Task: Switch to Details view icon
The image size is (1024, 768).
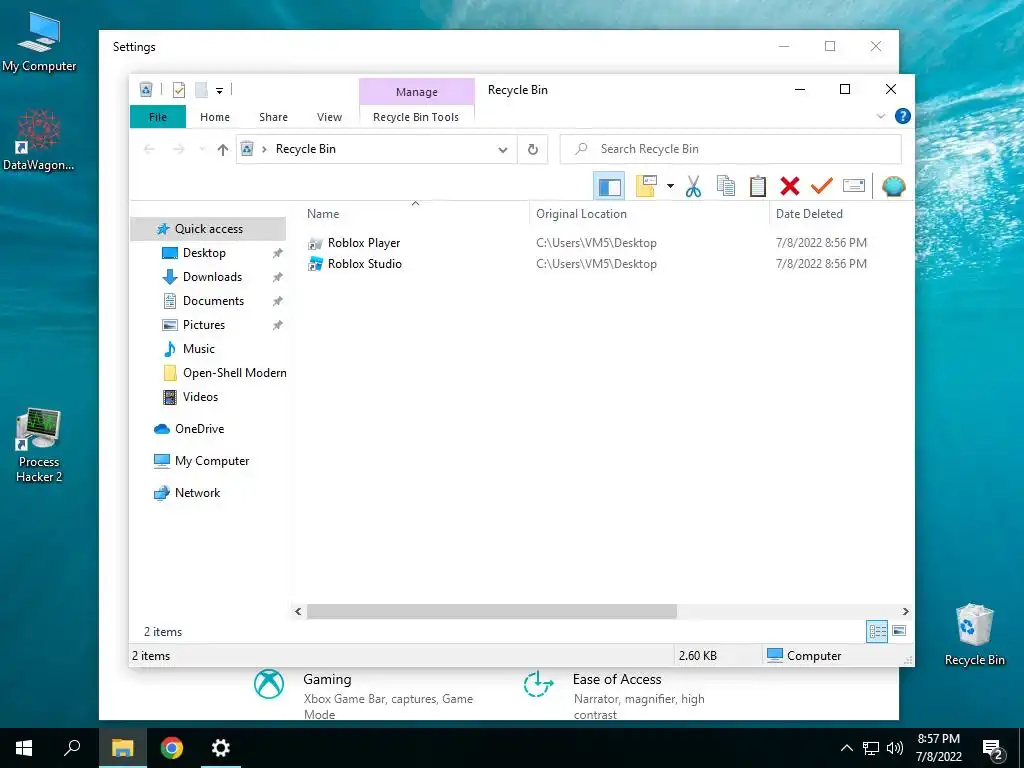Action: coord(877,631)
